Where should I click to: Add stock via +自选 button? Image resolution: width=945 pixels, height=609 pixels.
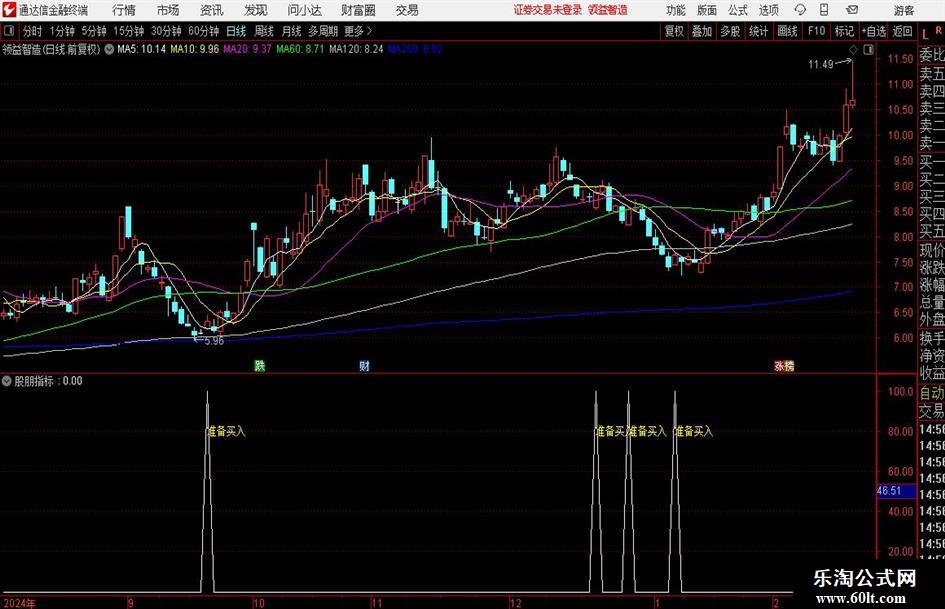tap(873, 31)
